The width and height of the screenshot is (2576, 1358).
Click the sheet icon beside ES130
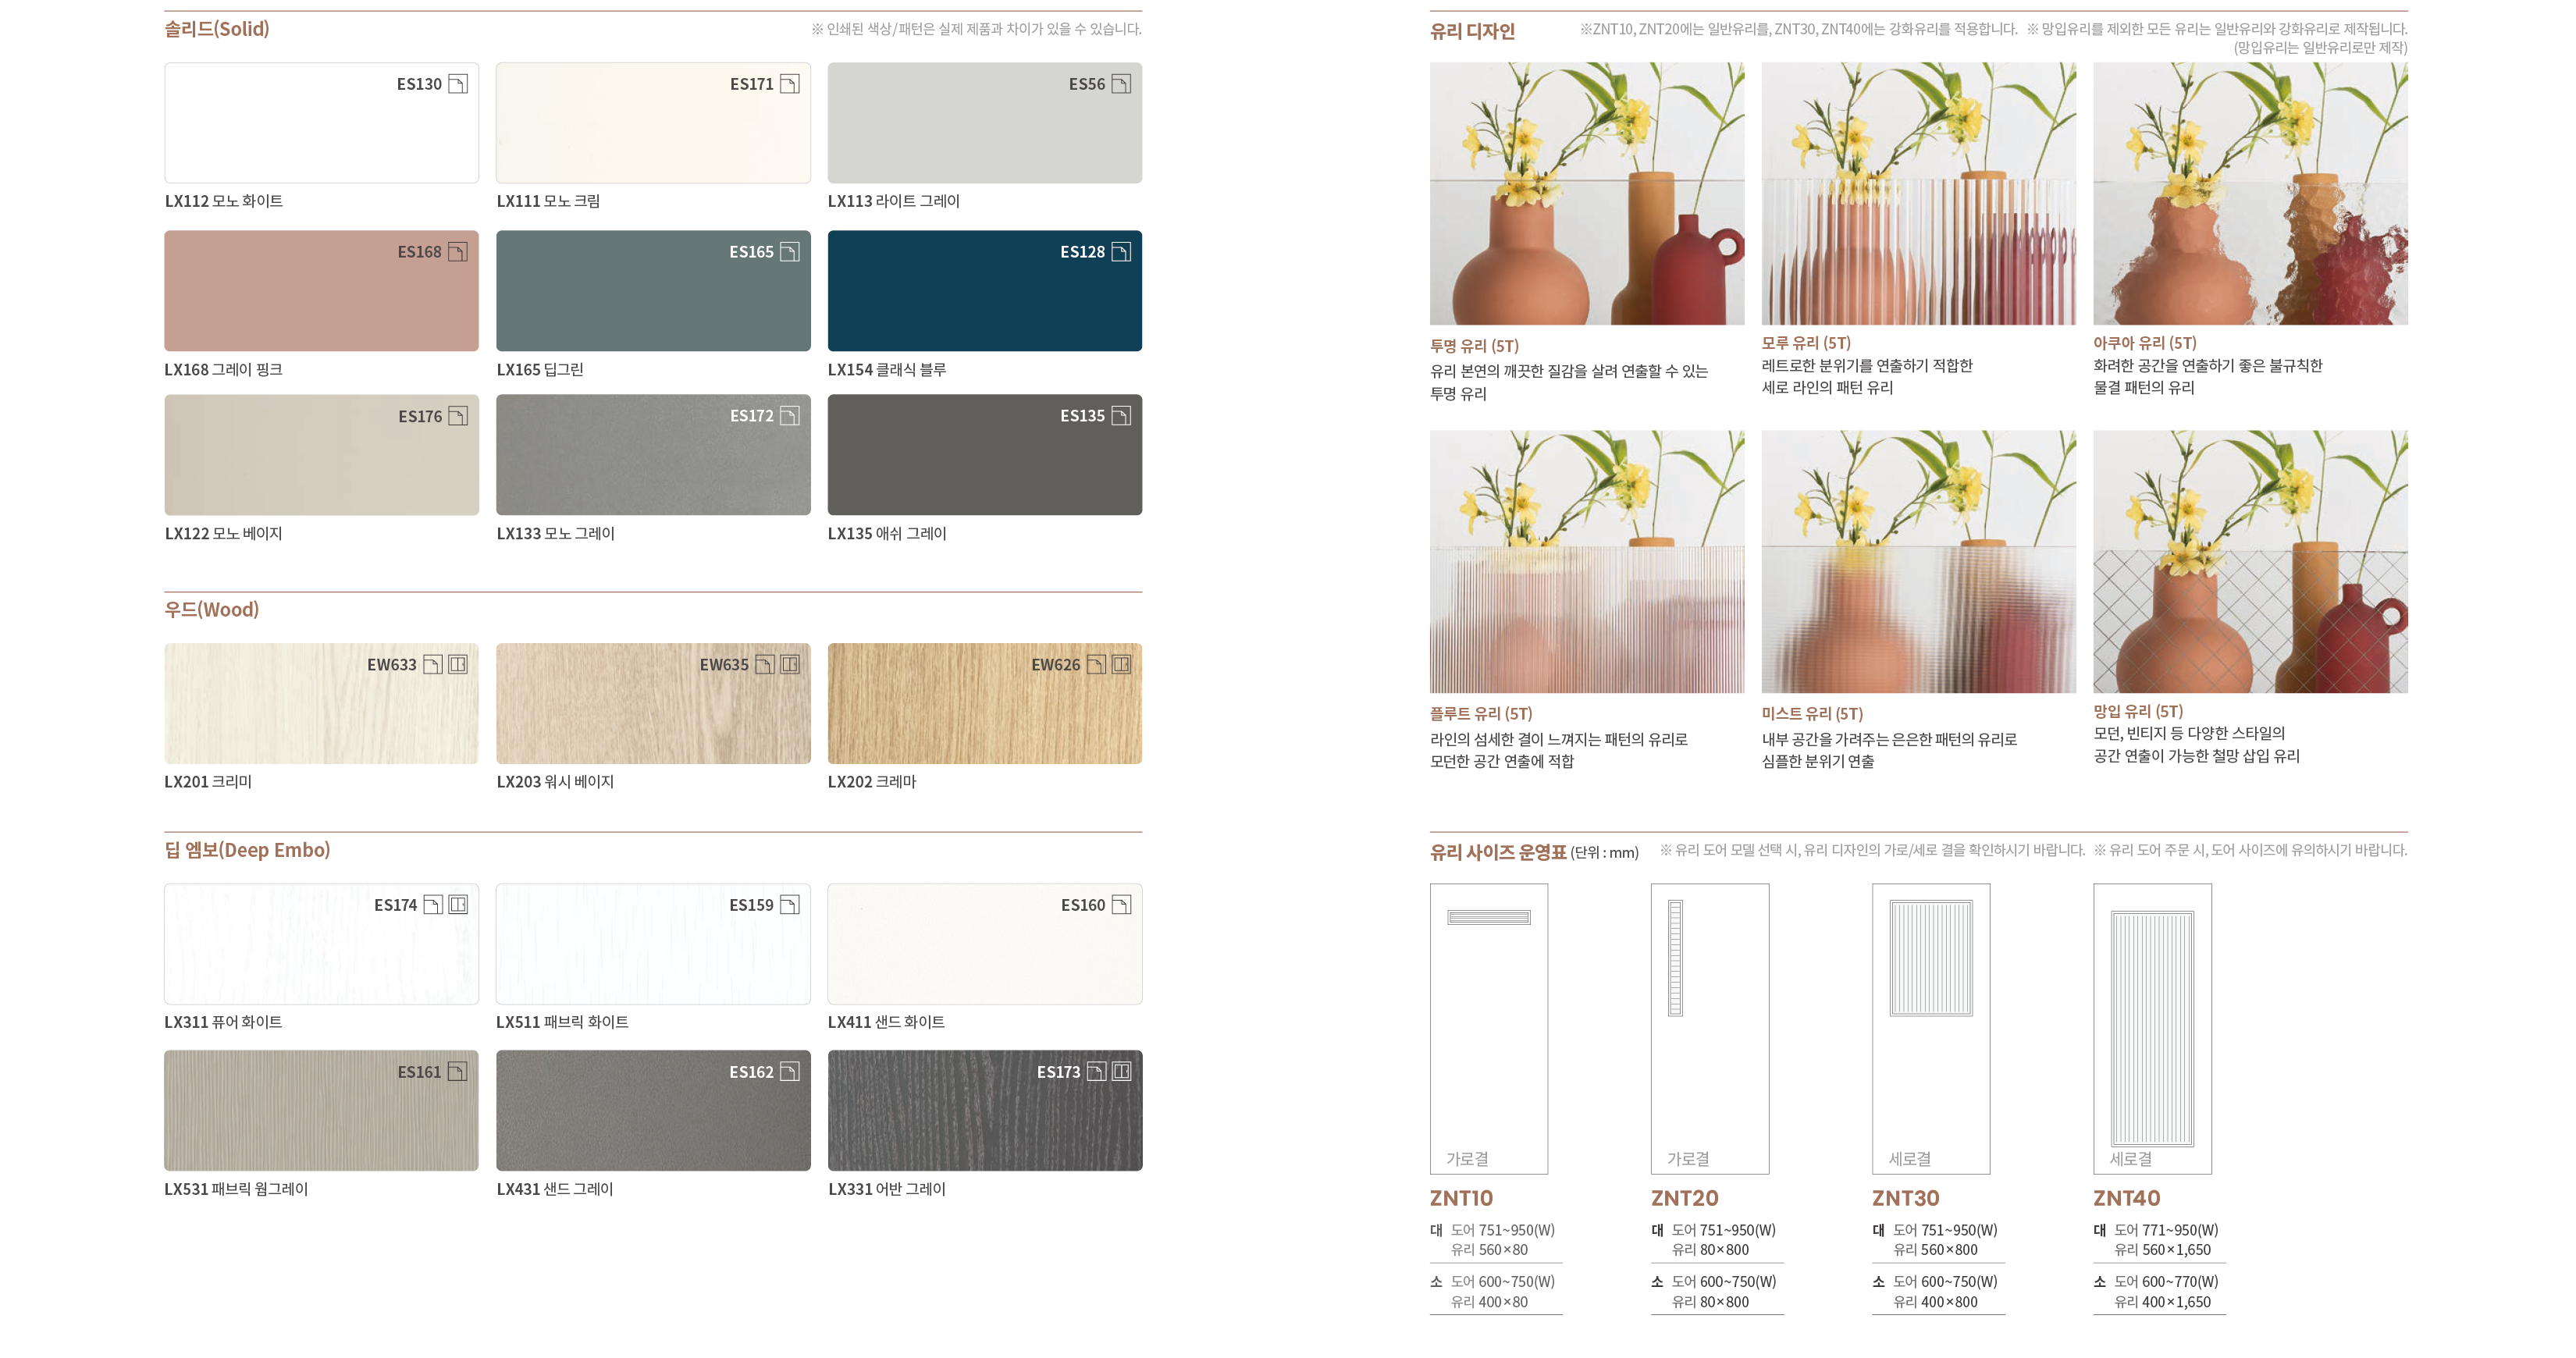point(457,84)
